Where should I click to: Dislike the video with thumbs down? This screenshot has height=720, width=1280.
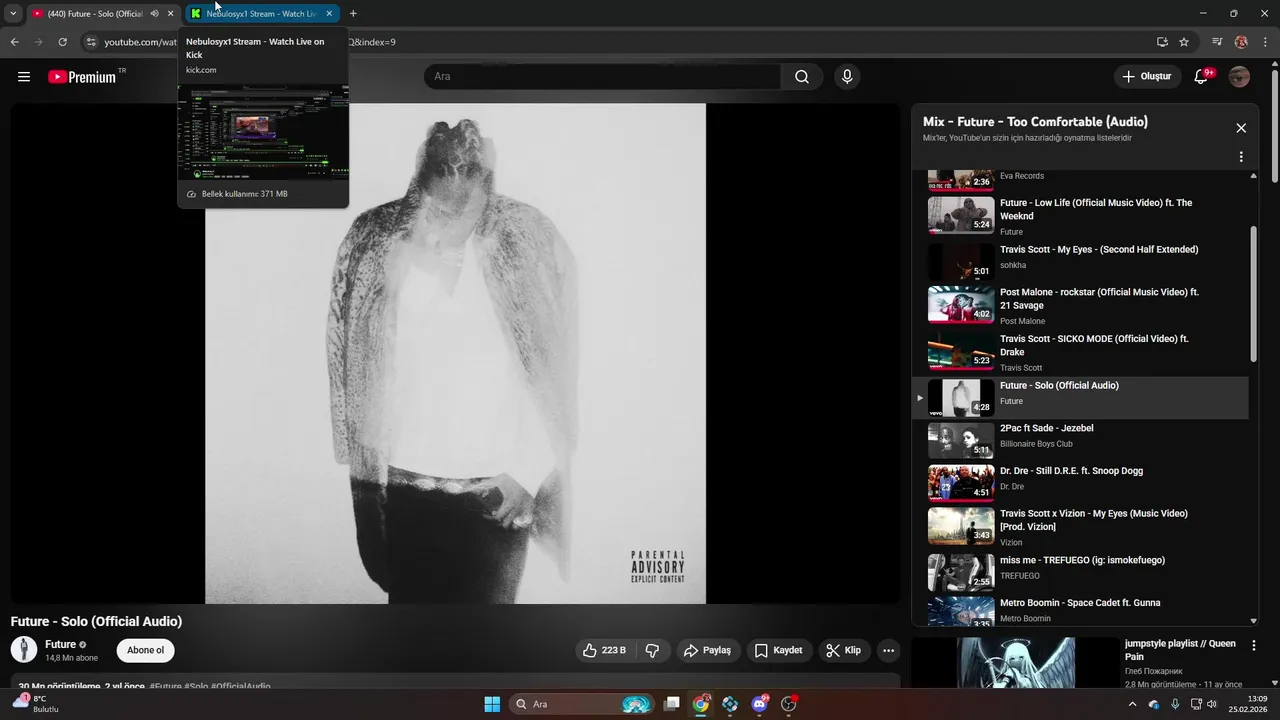[x=652, y=650]
